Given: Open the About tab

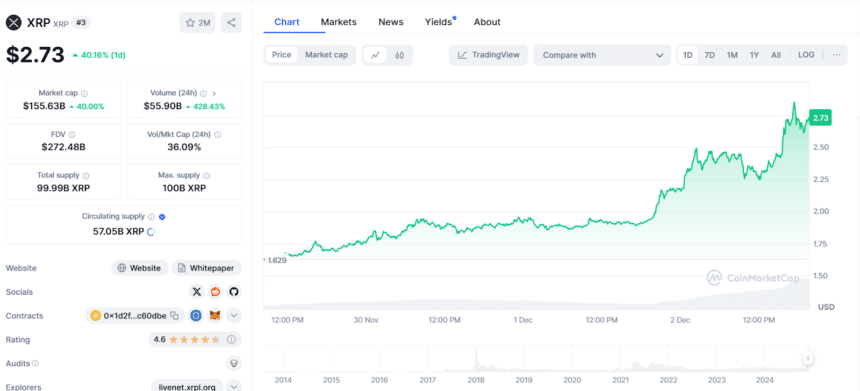Looking at the screenshot, I should [487, 22].
